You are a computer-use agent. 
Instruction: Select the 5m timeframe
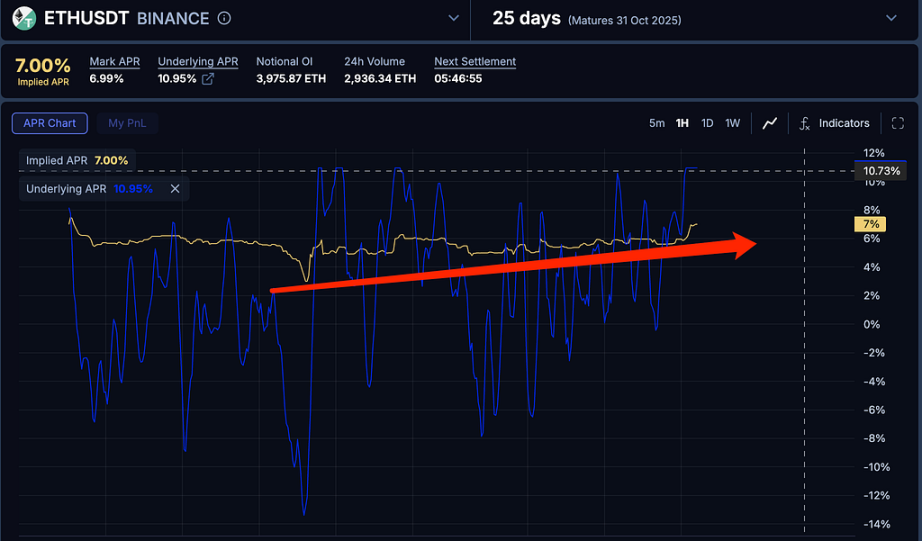click(656, 123)
